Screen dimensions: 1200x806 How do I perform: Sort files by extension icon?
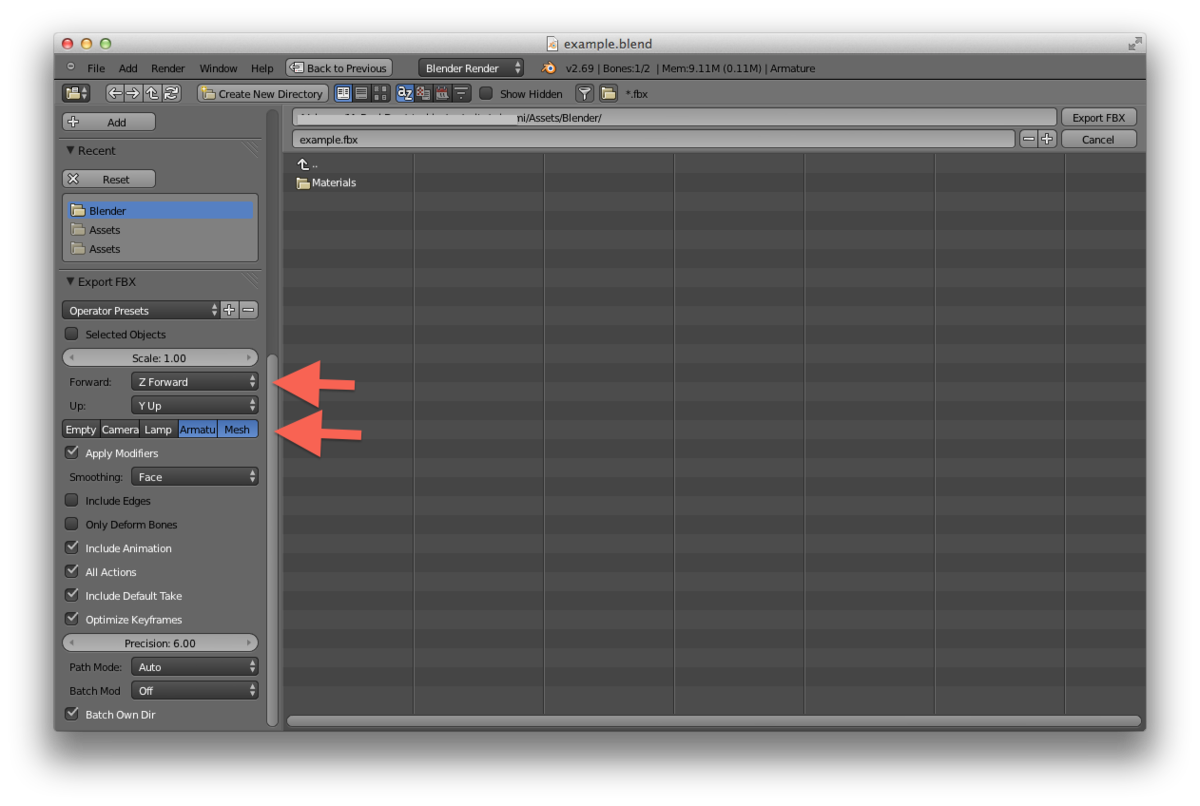(x=424, y=93)
